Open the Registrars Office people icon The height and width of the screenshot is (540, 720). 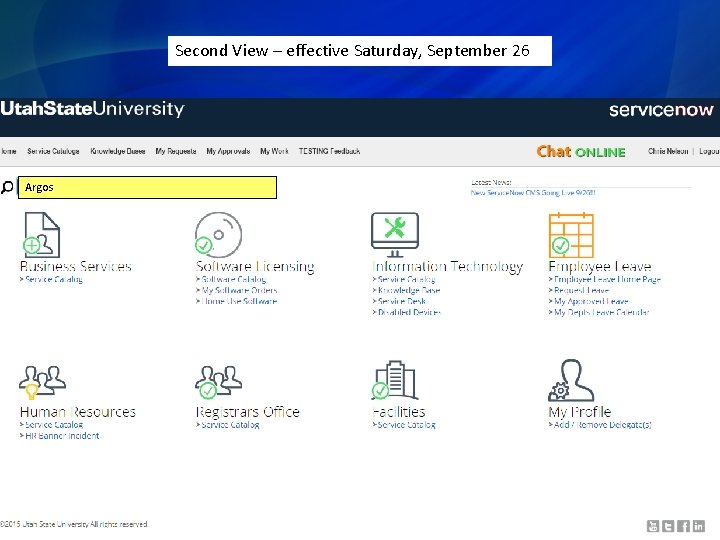point(219,382)
